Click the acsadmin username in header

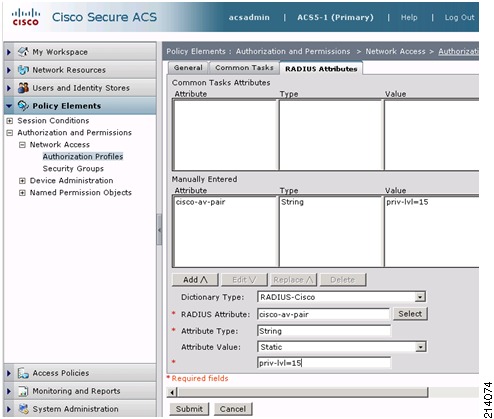(x=249, y=17)
